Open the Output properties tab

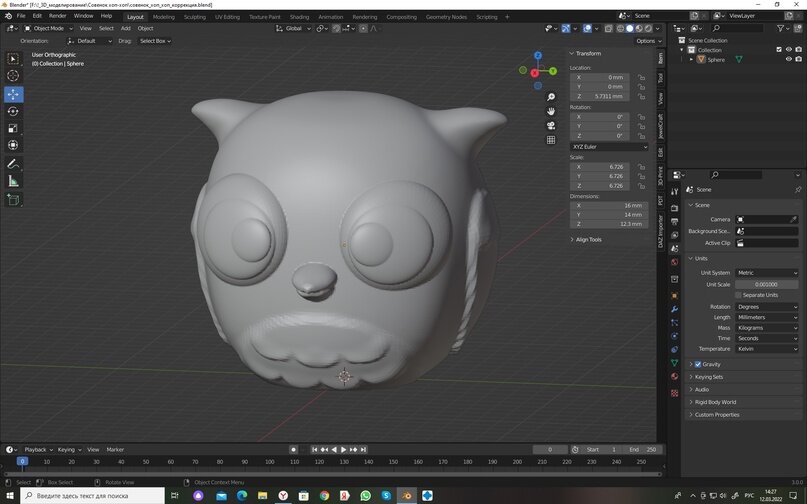click(675, 221)
